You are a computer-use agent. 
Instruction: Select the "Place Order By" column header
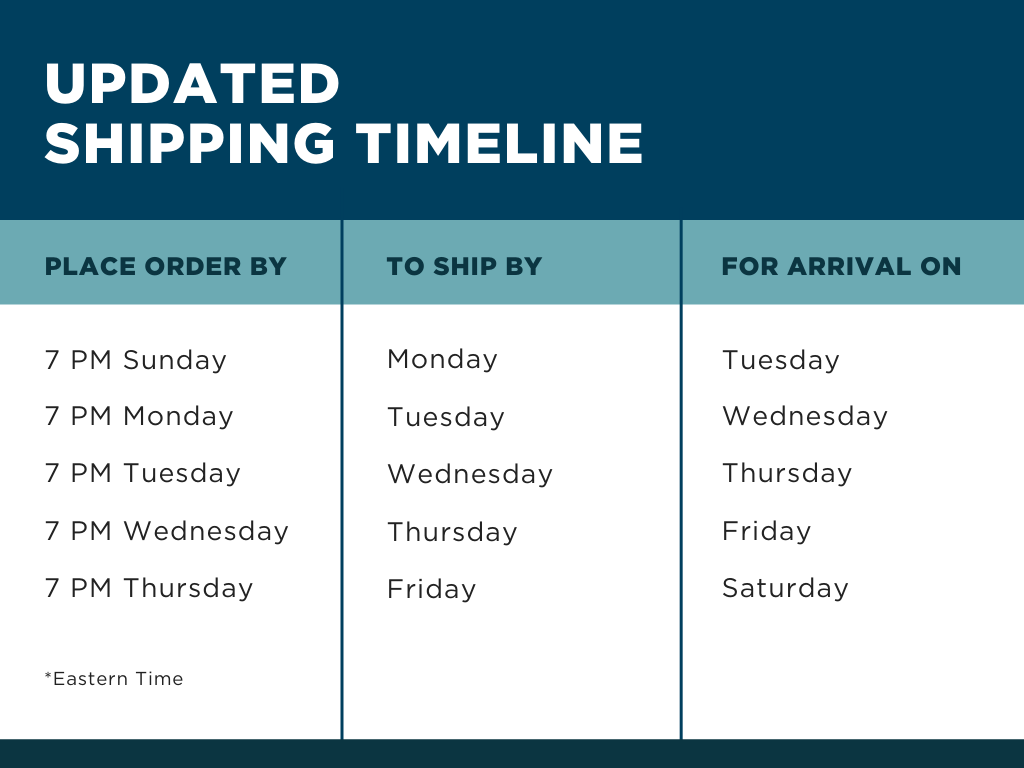coord(166,267)
